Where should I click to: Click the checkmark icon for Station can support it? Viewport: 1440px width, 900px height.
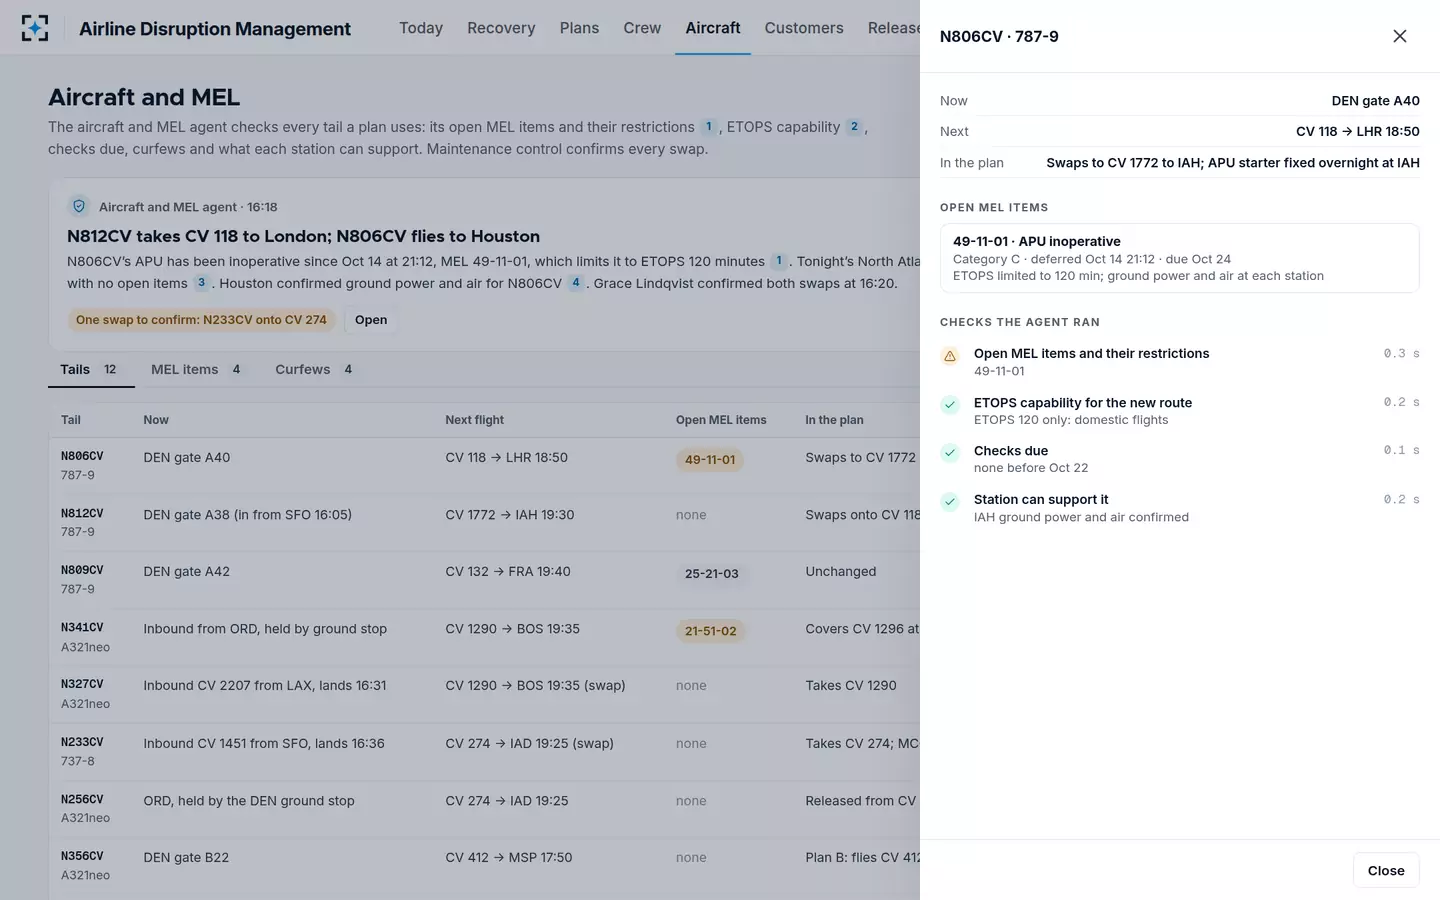950,502
